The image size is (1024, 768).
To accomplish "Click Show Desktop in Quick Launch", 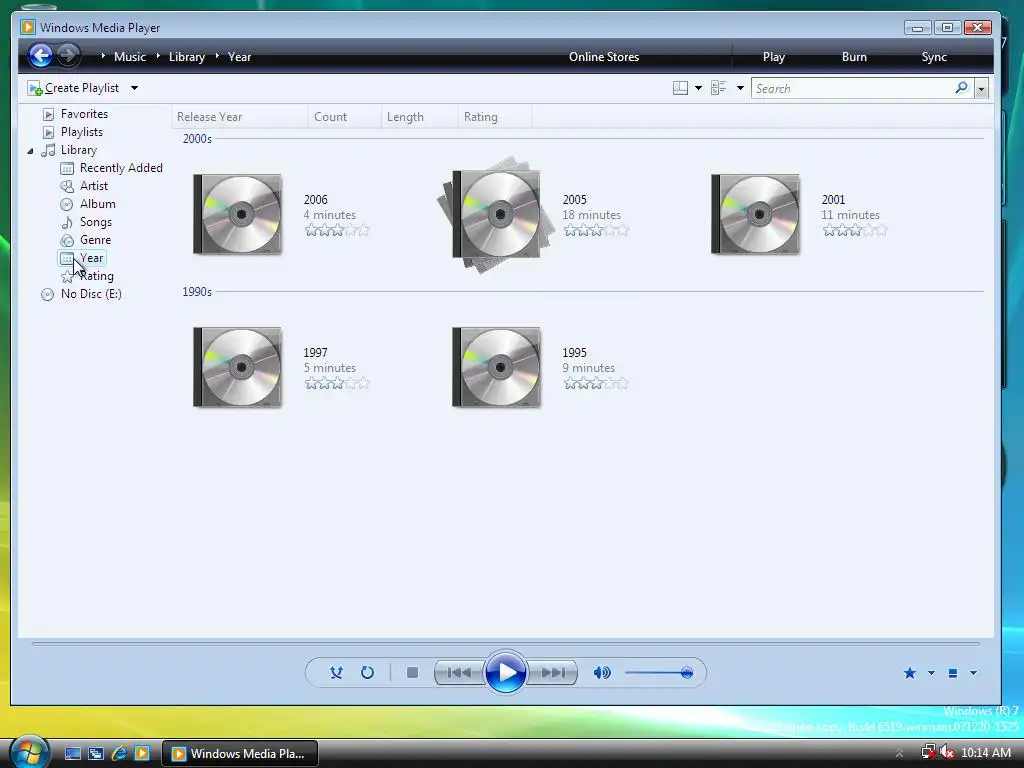I will tap(72, 754).
